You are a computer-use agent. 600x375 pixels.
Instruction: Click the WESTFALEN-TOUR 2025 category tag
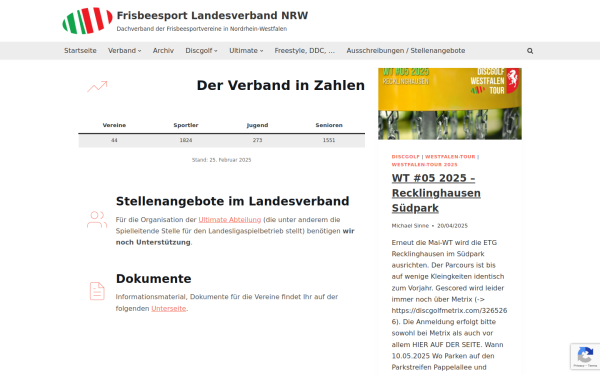[x=424, y=165]
